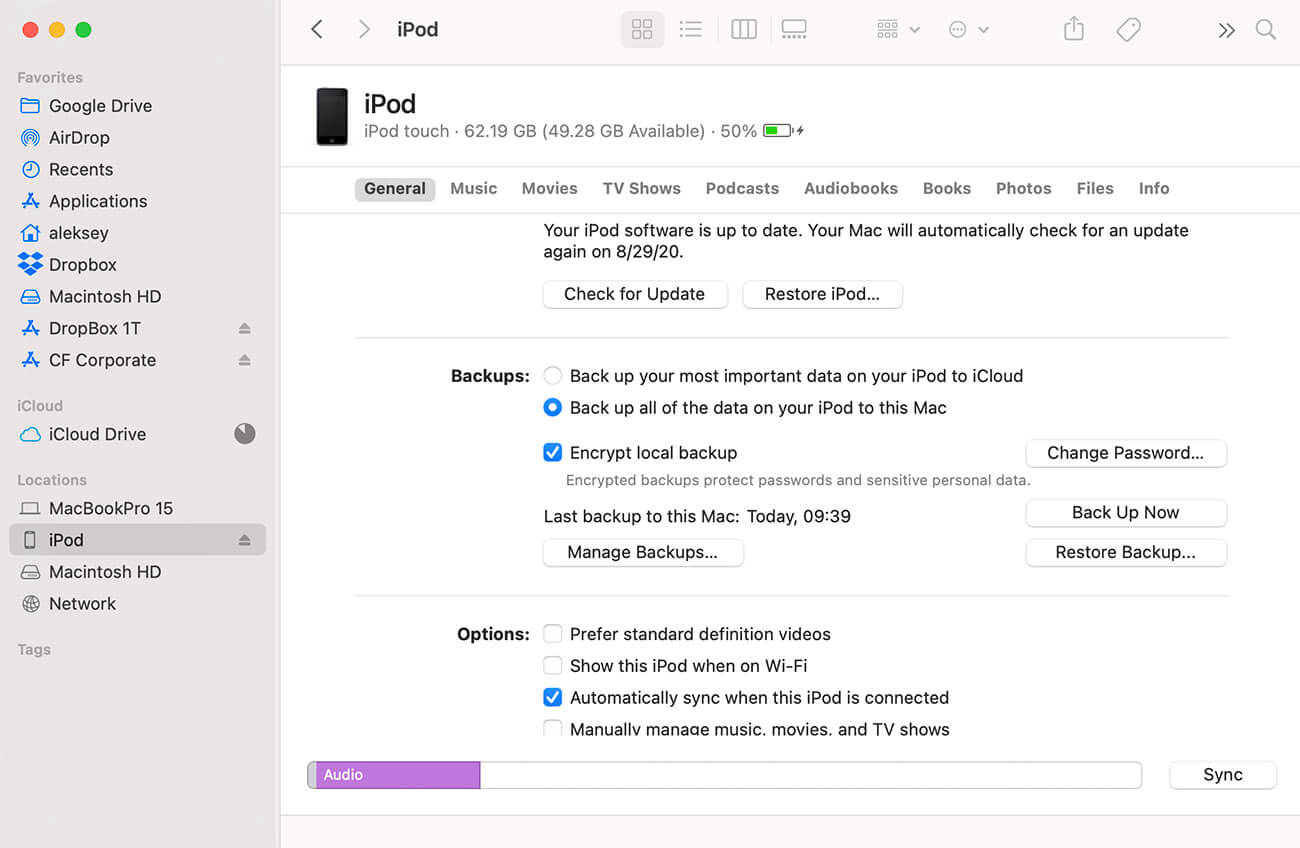Select back up to iCloud option
Screen dimensions: 1300x848
click(553, 377)
